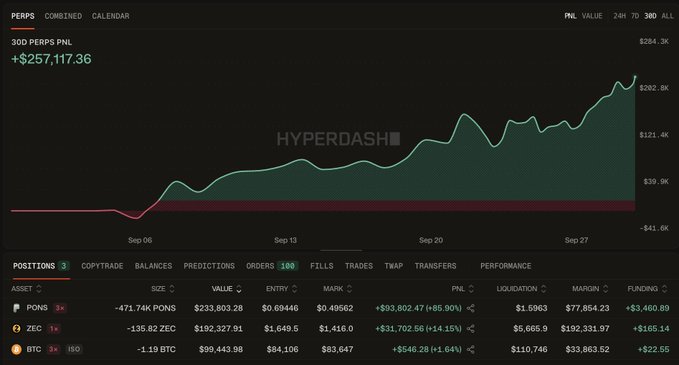
Task: Open the BTC coin icon
Action: click(x=16, y=349)
